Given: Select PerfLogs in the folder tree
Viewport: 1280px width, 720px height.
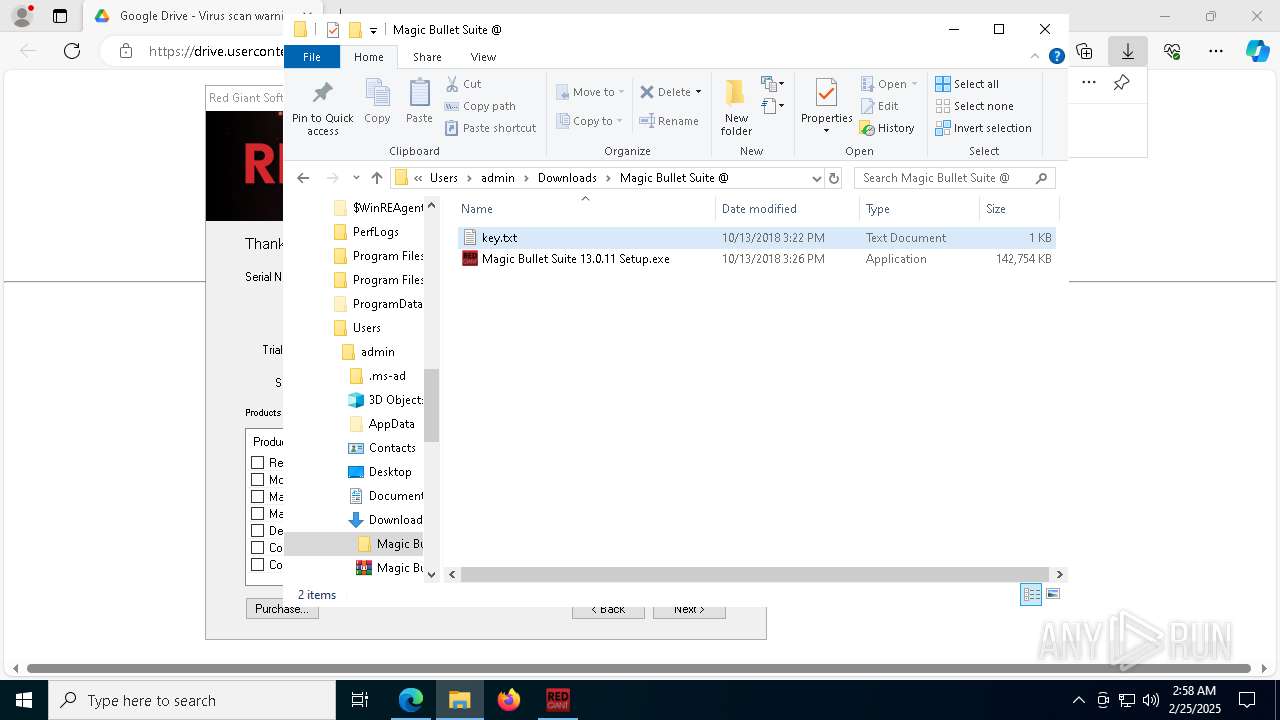Looking at the screenshot, I should coord(375,232).
